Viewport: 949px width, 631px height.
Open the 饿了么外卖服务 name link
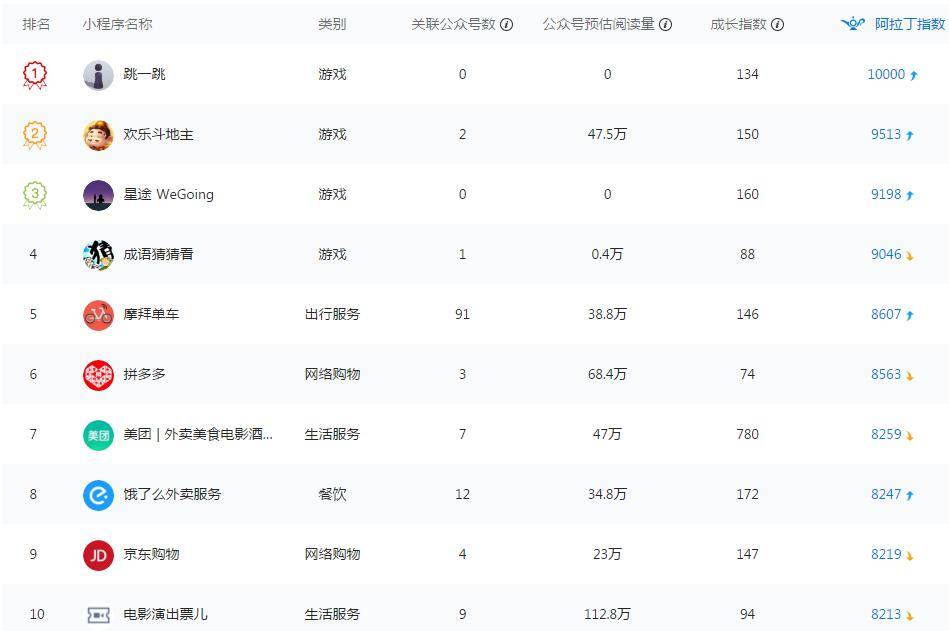coord(172,494)
